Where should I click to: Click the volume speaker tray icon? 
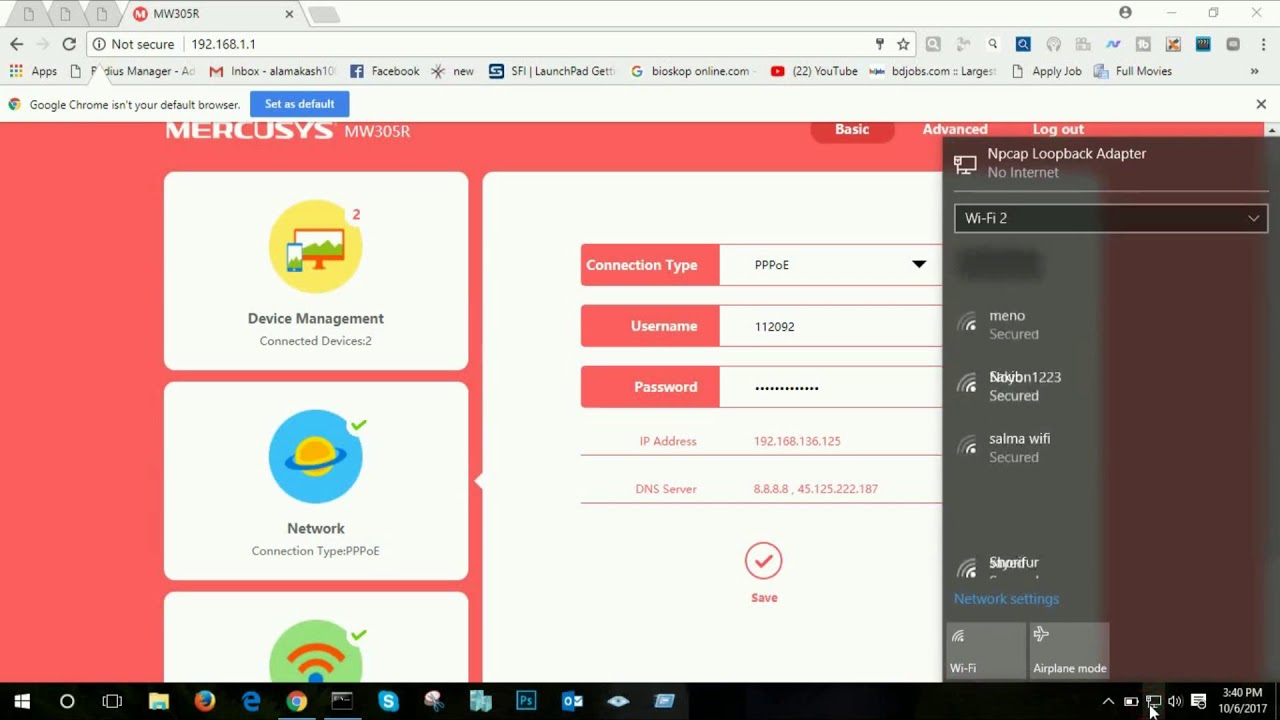(1175, 701)
